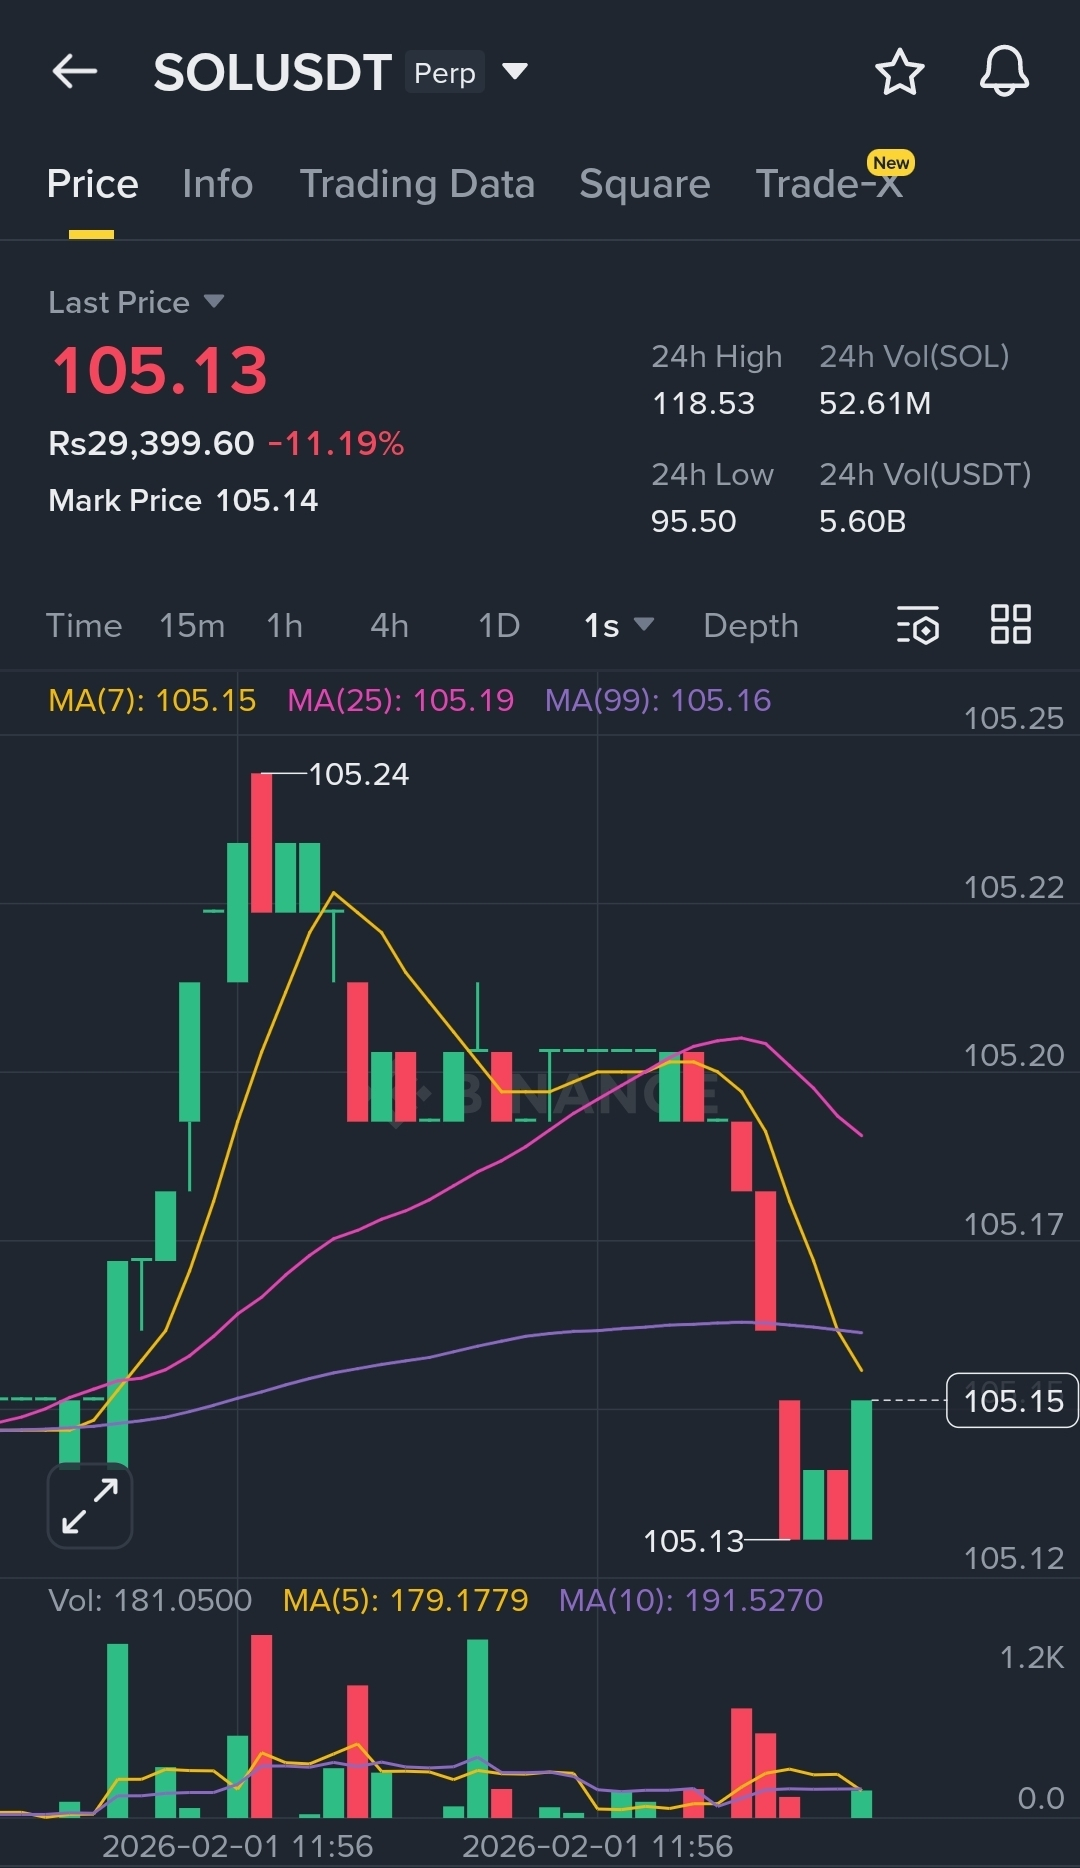This screenshot has width=1080, height=1868.
Task: Tap the Time line chart option
Action: pyautogui.click(x=84, y=626)
